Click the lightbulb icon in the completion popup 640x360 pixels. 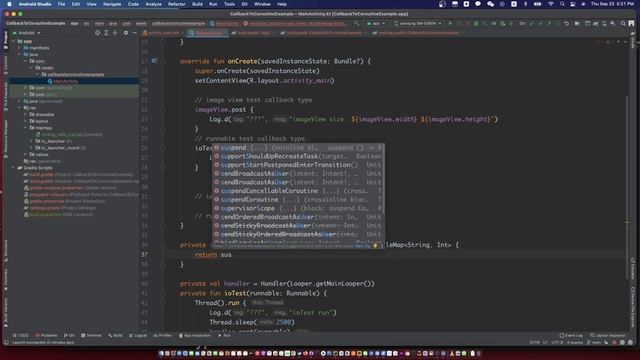(375, 246)
